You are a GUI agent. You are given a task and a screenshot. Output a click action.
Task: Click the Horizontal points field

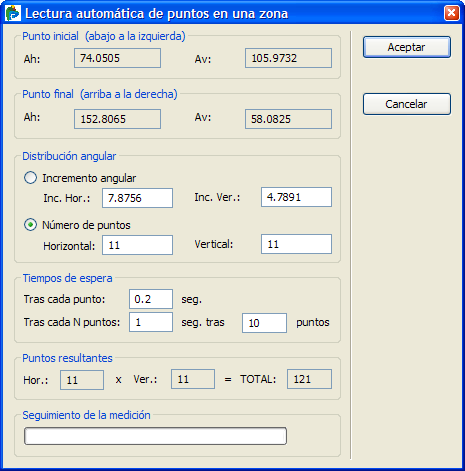pos(137,245)
